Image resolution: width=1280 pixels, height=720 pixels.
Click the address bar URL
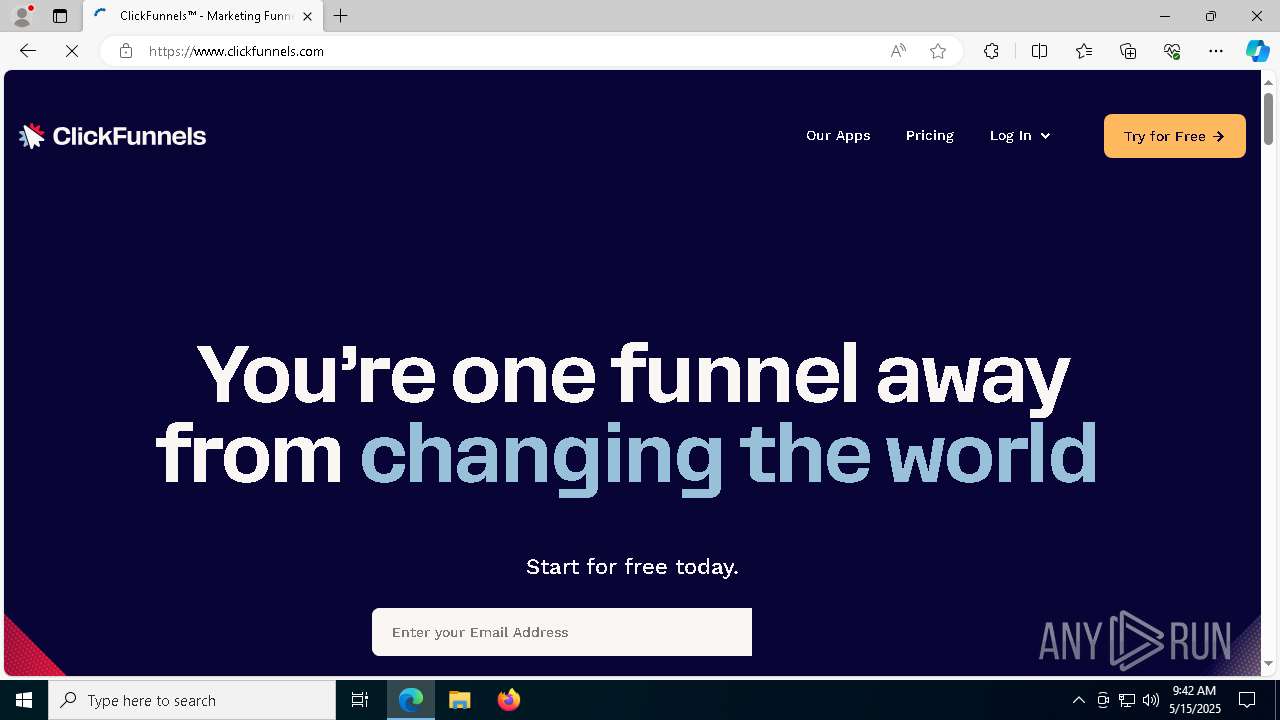(x=236, y=51)
